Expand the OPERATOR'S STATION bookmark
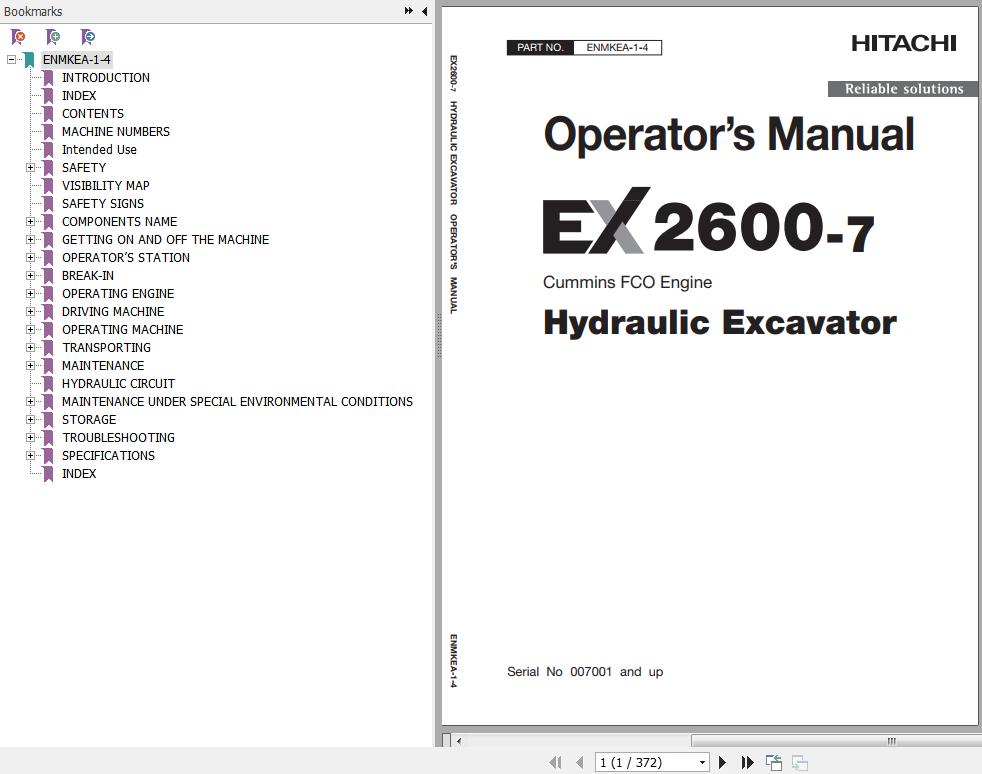Viewport: 982px width, 774px height. tap(30, 257)
